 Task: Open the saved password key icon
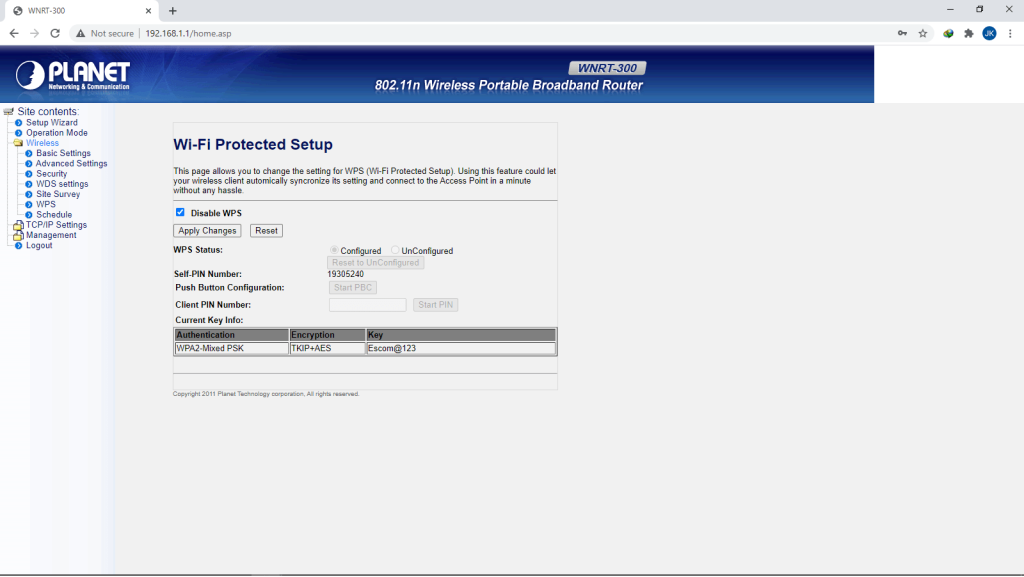(902, 33)
